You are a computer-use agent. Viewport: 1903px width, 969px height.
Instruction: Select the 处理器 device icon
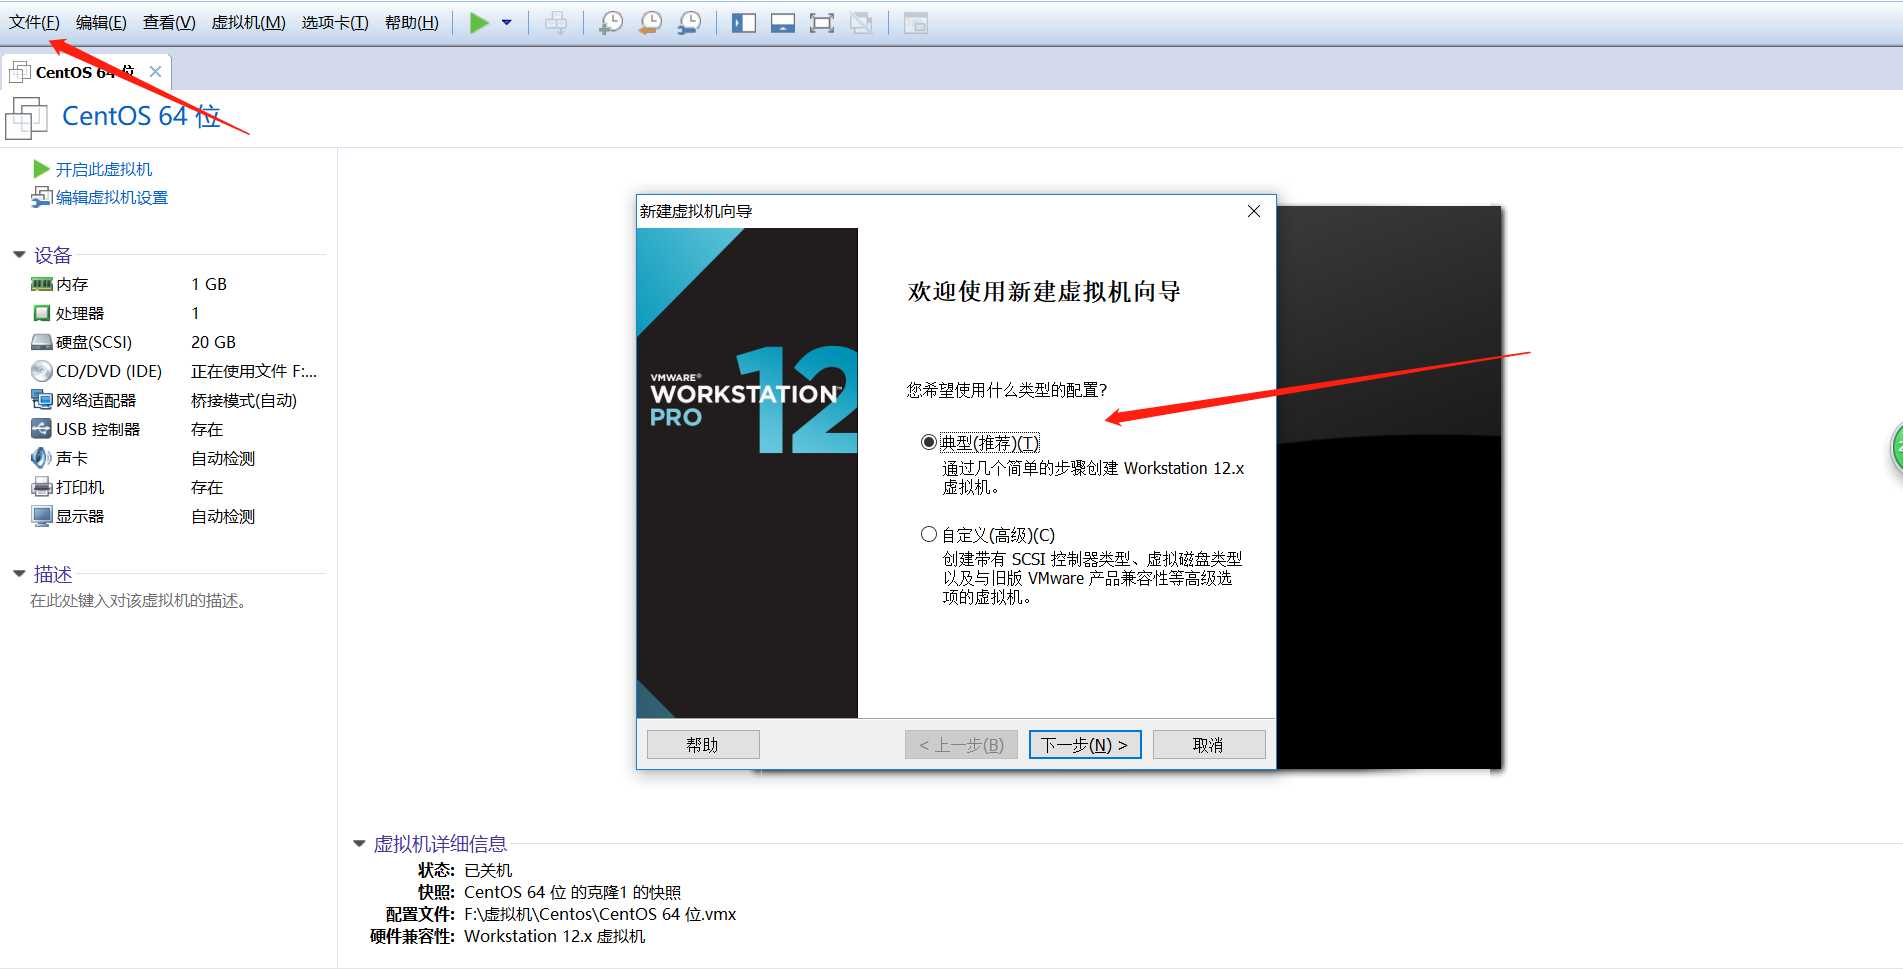[x=41, y=313]
